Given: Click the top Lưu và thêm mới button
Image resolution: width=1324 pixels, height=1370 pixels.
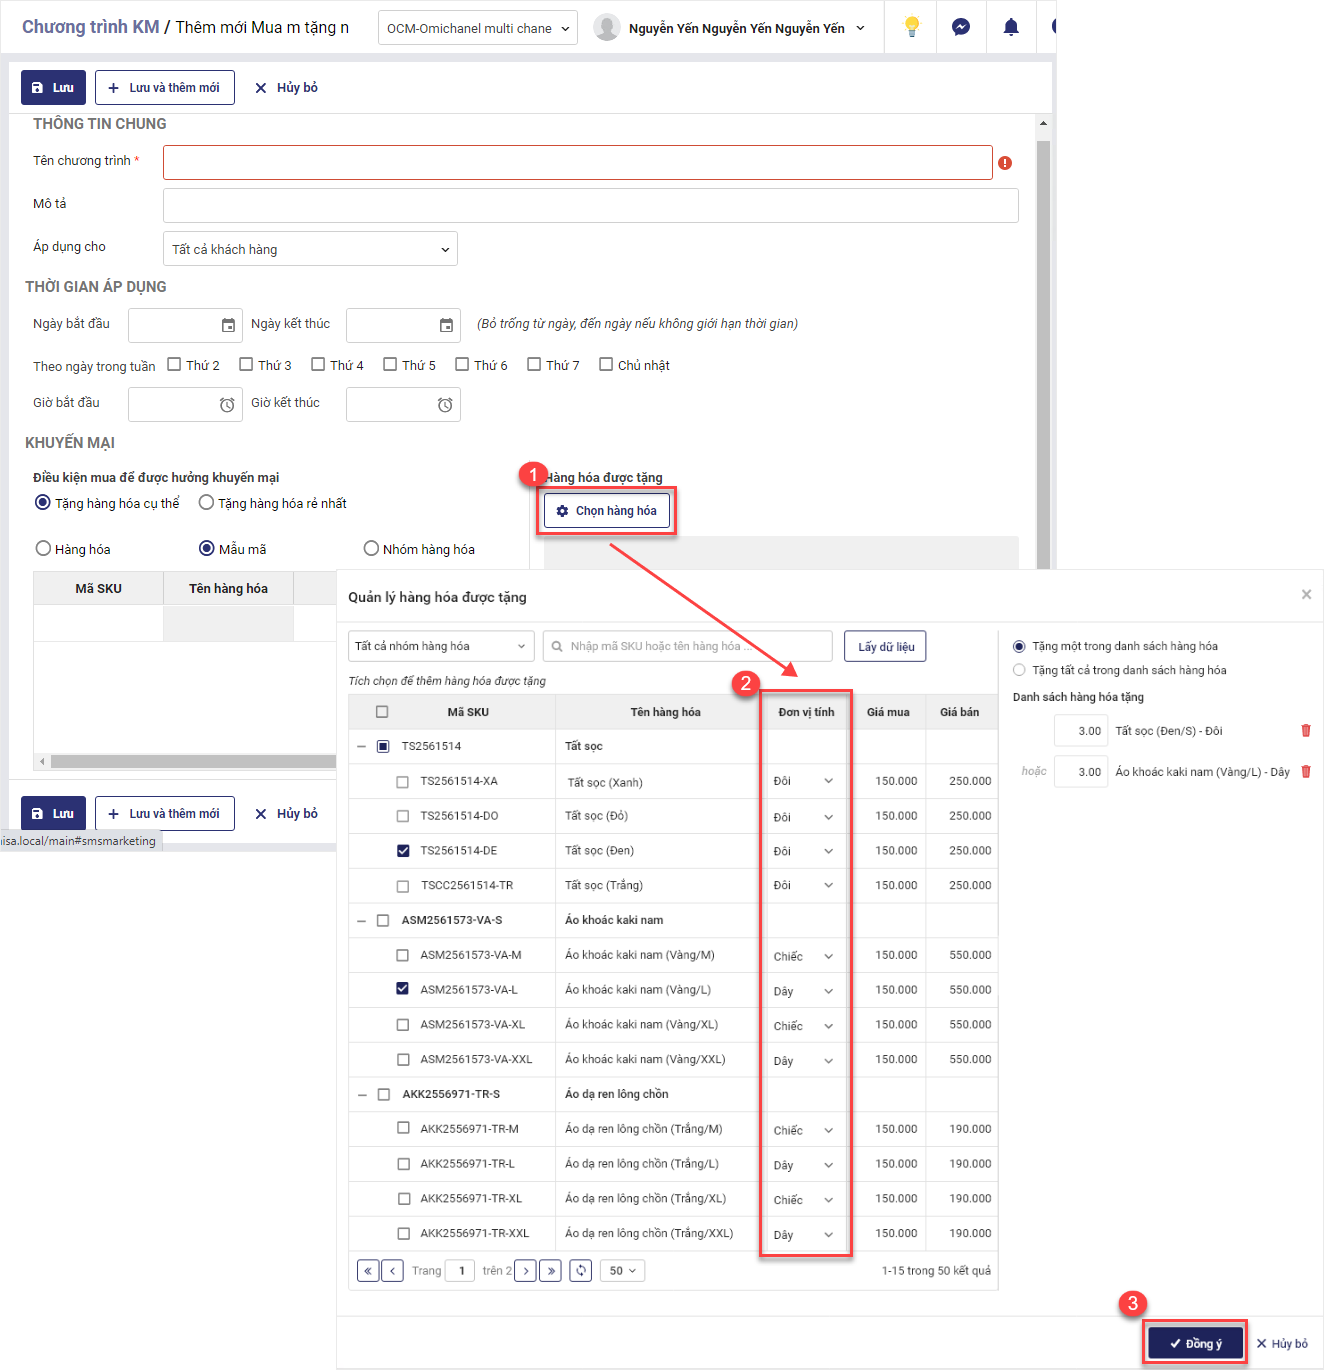Looking at the screenshot, I should pyautogui.click(x=165, y=87).
